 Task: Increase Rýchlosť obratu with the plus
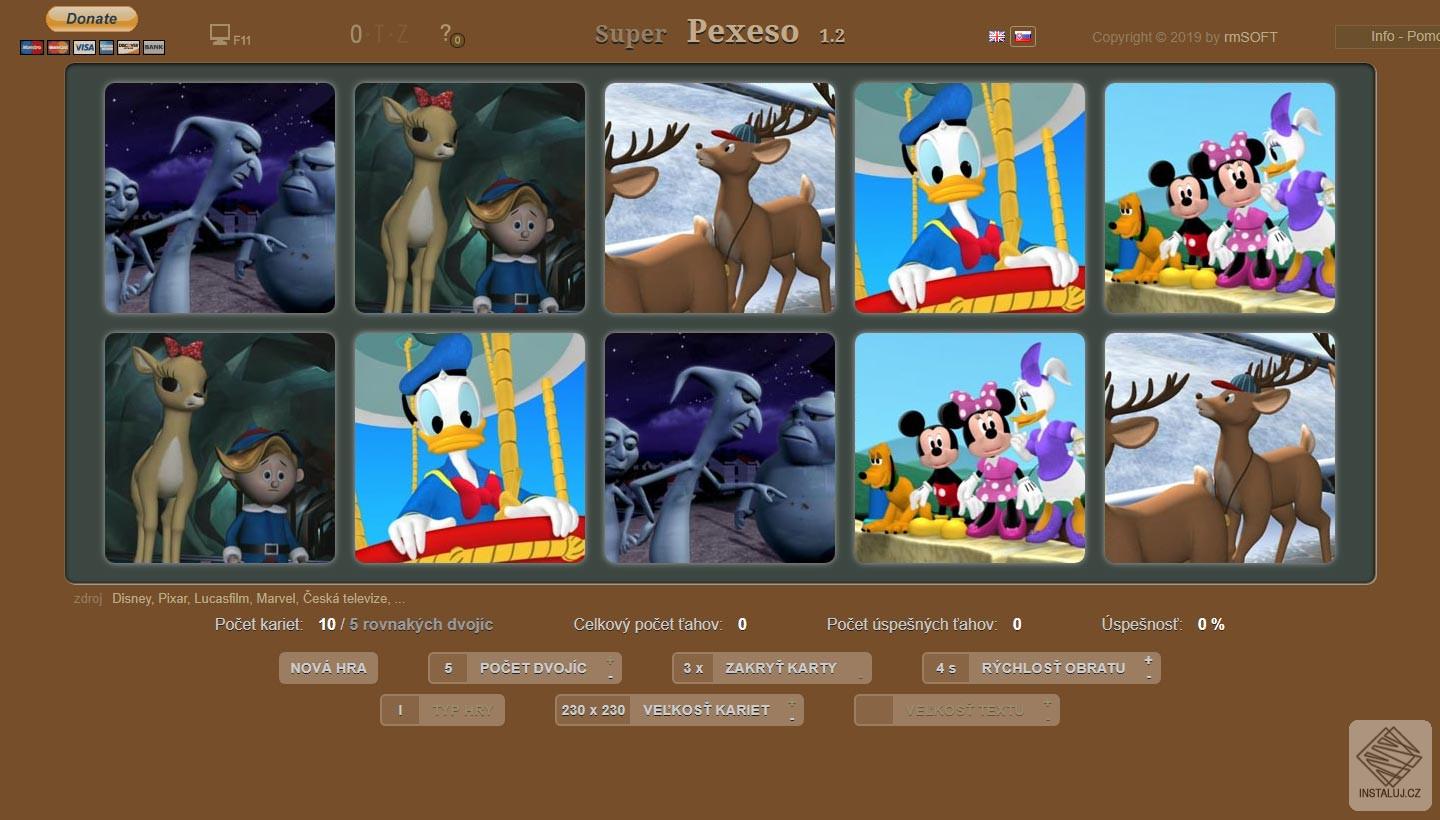1148,661
